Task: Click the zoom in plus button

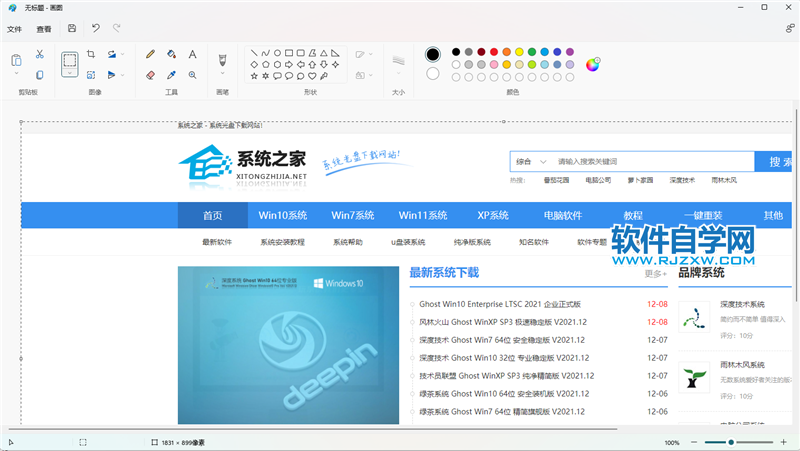Action: [784, 442]
